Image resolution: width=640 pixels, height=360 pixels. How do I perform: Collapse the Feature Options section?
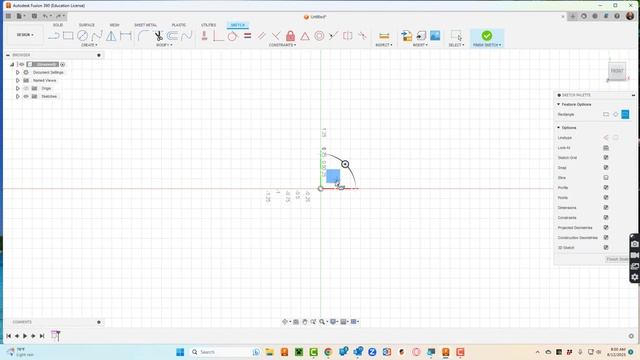coord(558,104)
